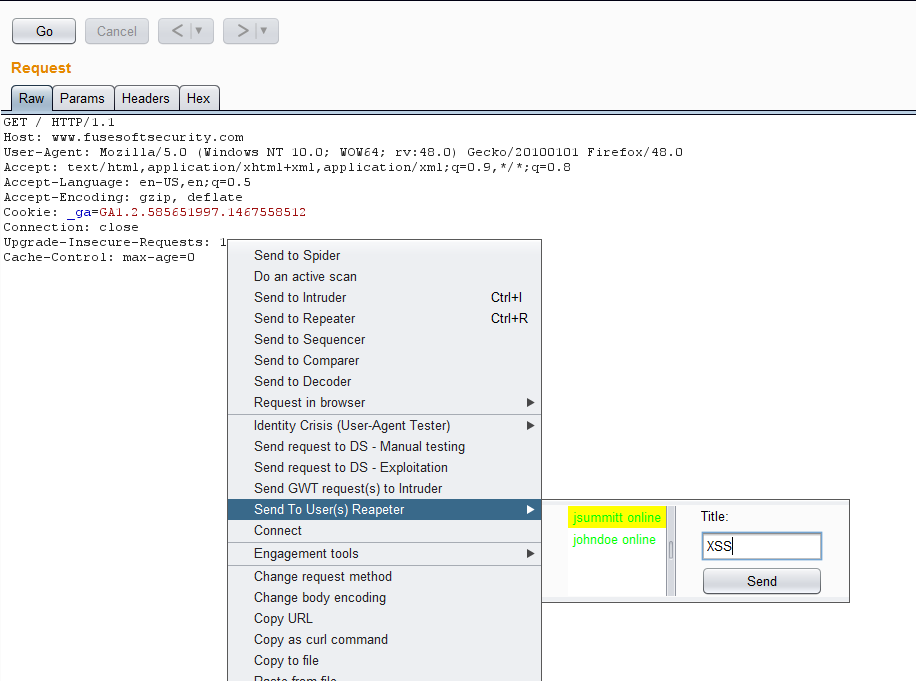This screenshot has width=916, height=681.
Task: Choose Copy to file
Action: [384, 661]
